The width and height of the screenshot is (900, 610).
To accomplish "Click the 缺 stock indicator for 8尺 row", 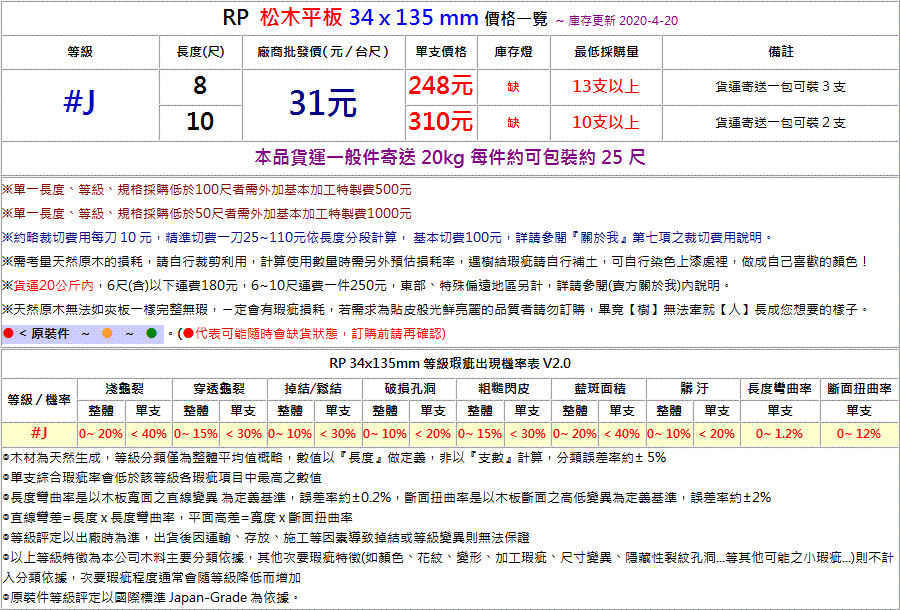I will 513,87.
